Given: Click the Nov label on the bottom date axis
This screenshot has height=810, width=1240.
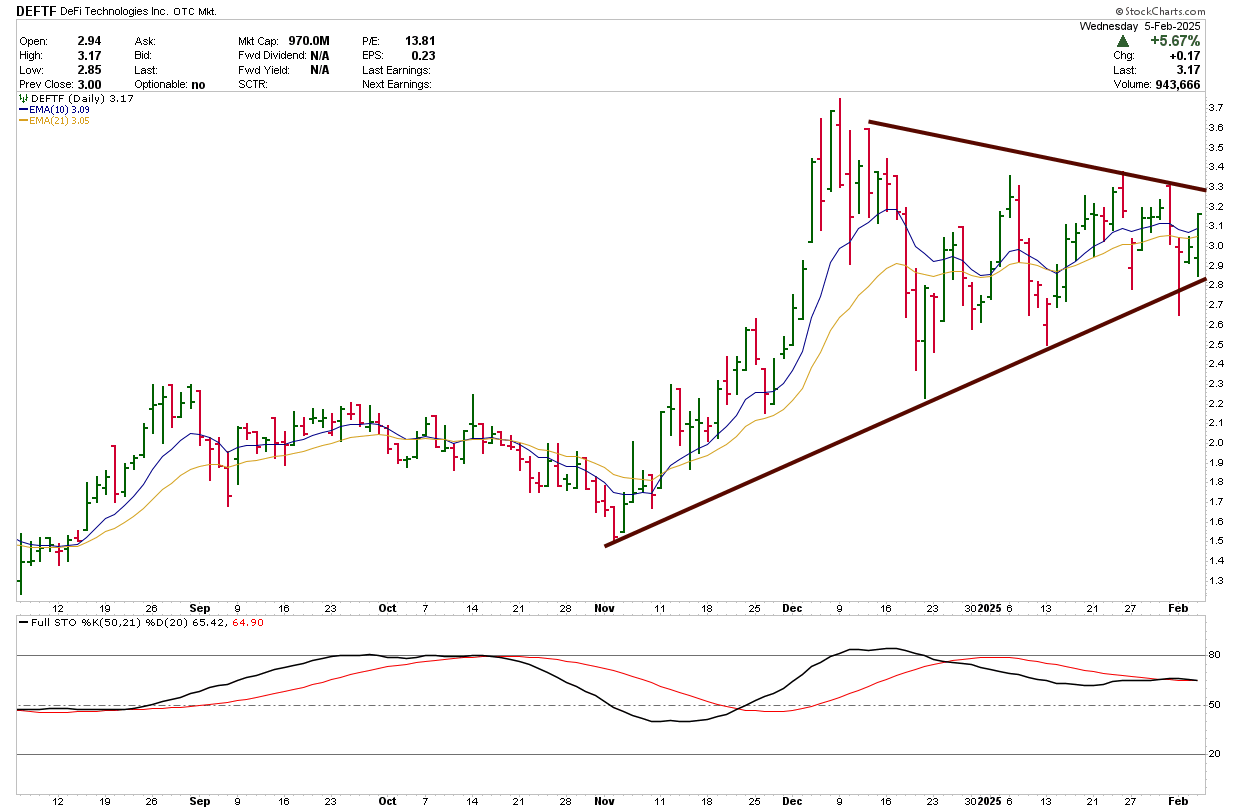Looking at the screenshot, I should [604, 801].
